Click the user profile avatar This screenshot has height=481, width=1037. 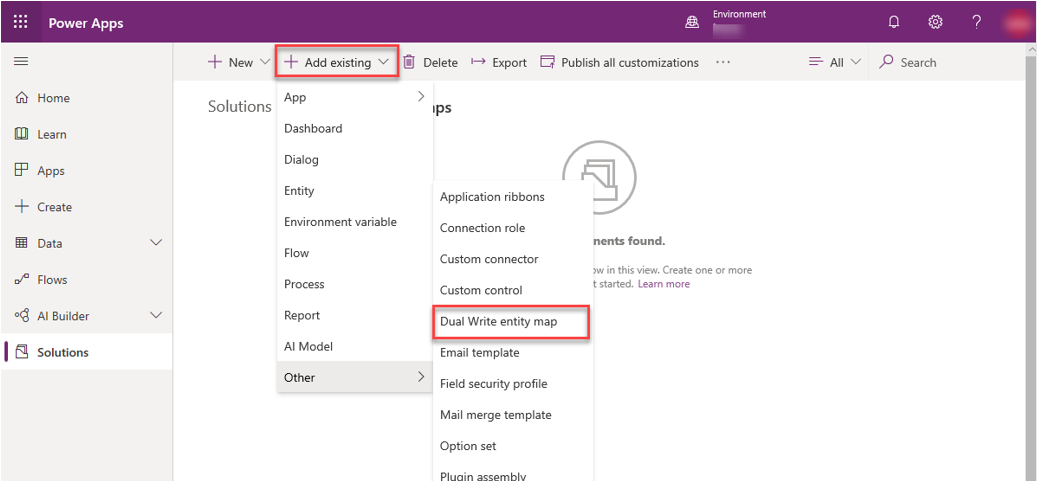point(1018,22)
